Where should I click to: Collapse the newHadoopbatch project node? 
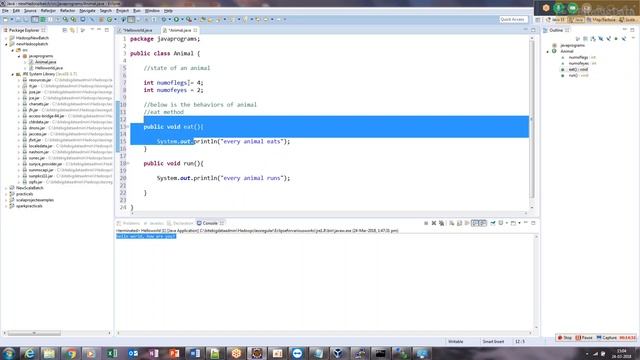6,44
